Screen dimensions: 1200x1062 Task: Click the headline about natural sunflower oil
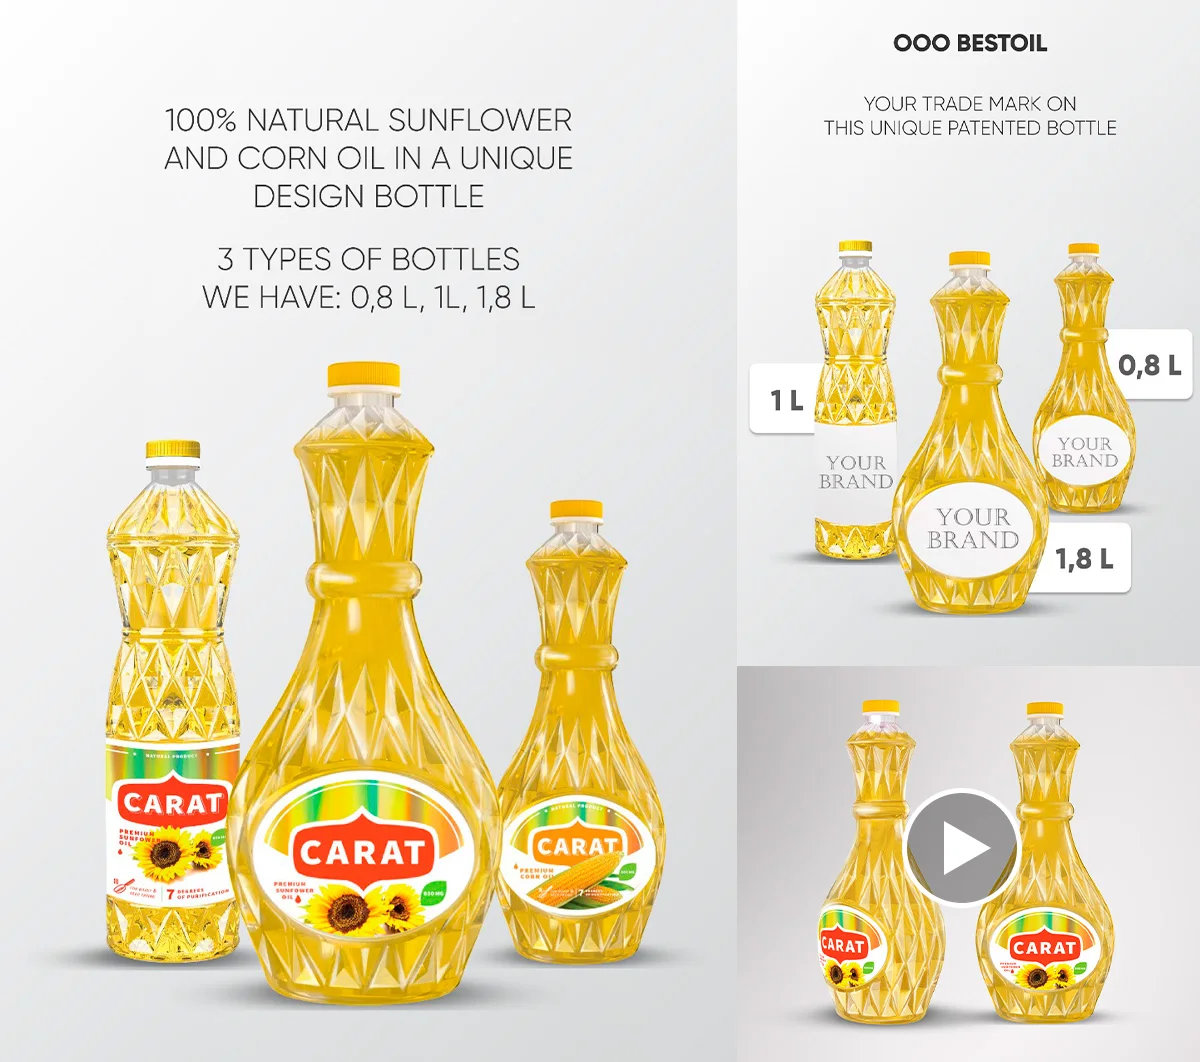368,158
